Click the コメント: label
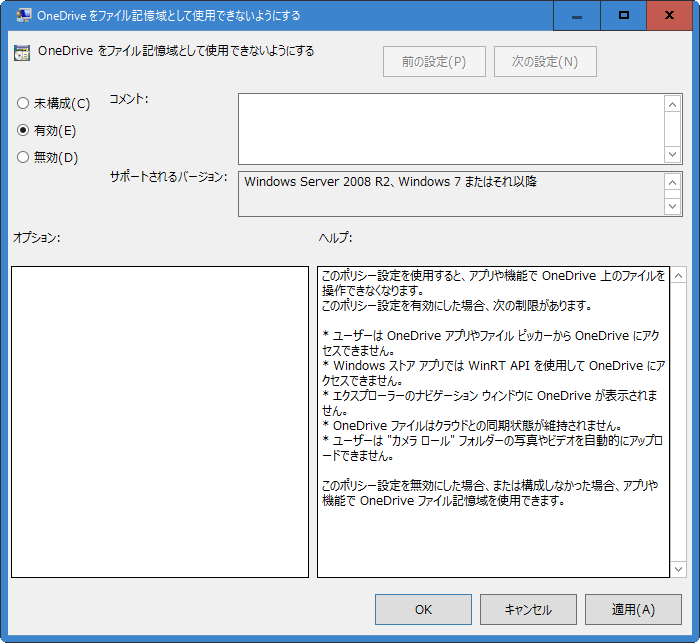 129,99
